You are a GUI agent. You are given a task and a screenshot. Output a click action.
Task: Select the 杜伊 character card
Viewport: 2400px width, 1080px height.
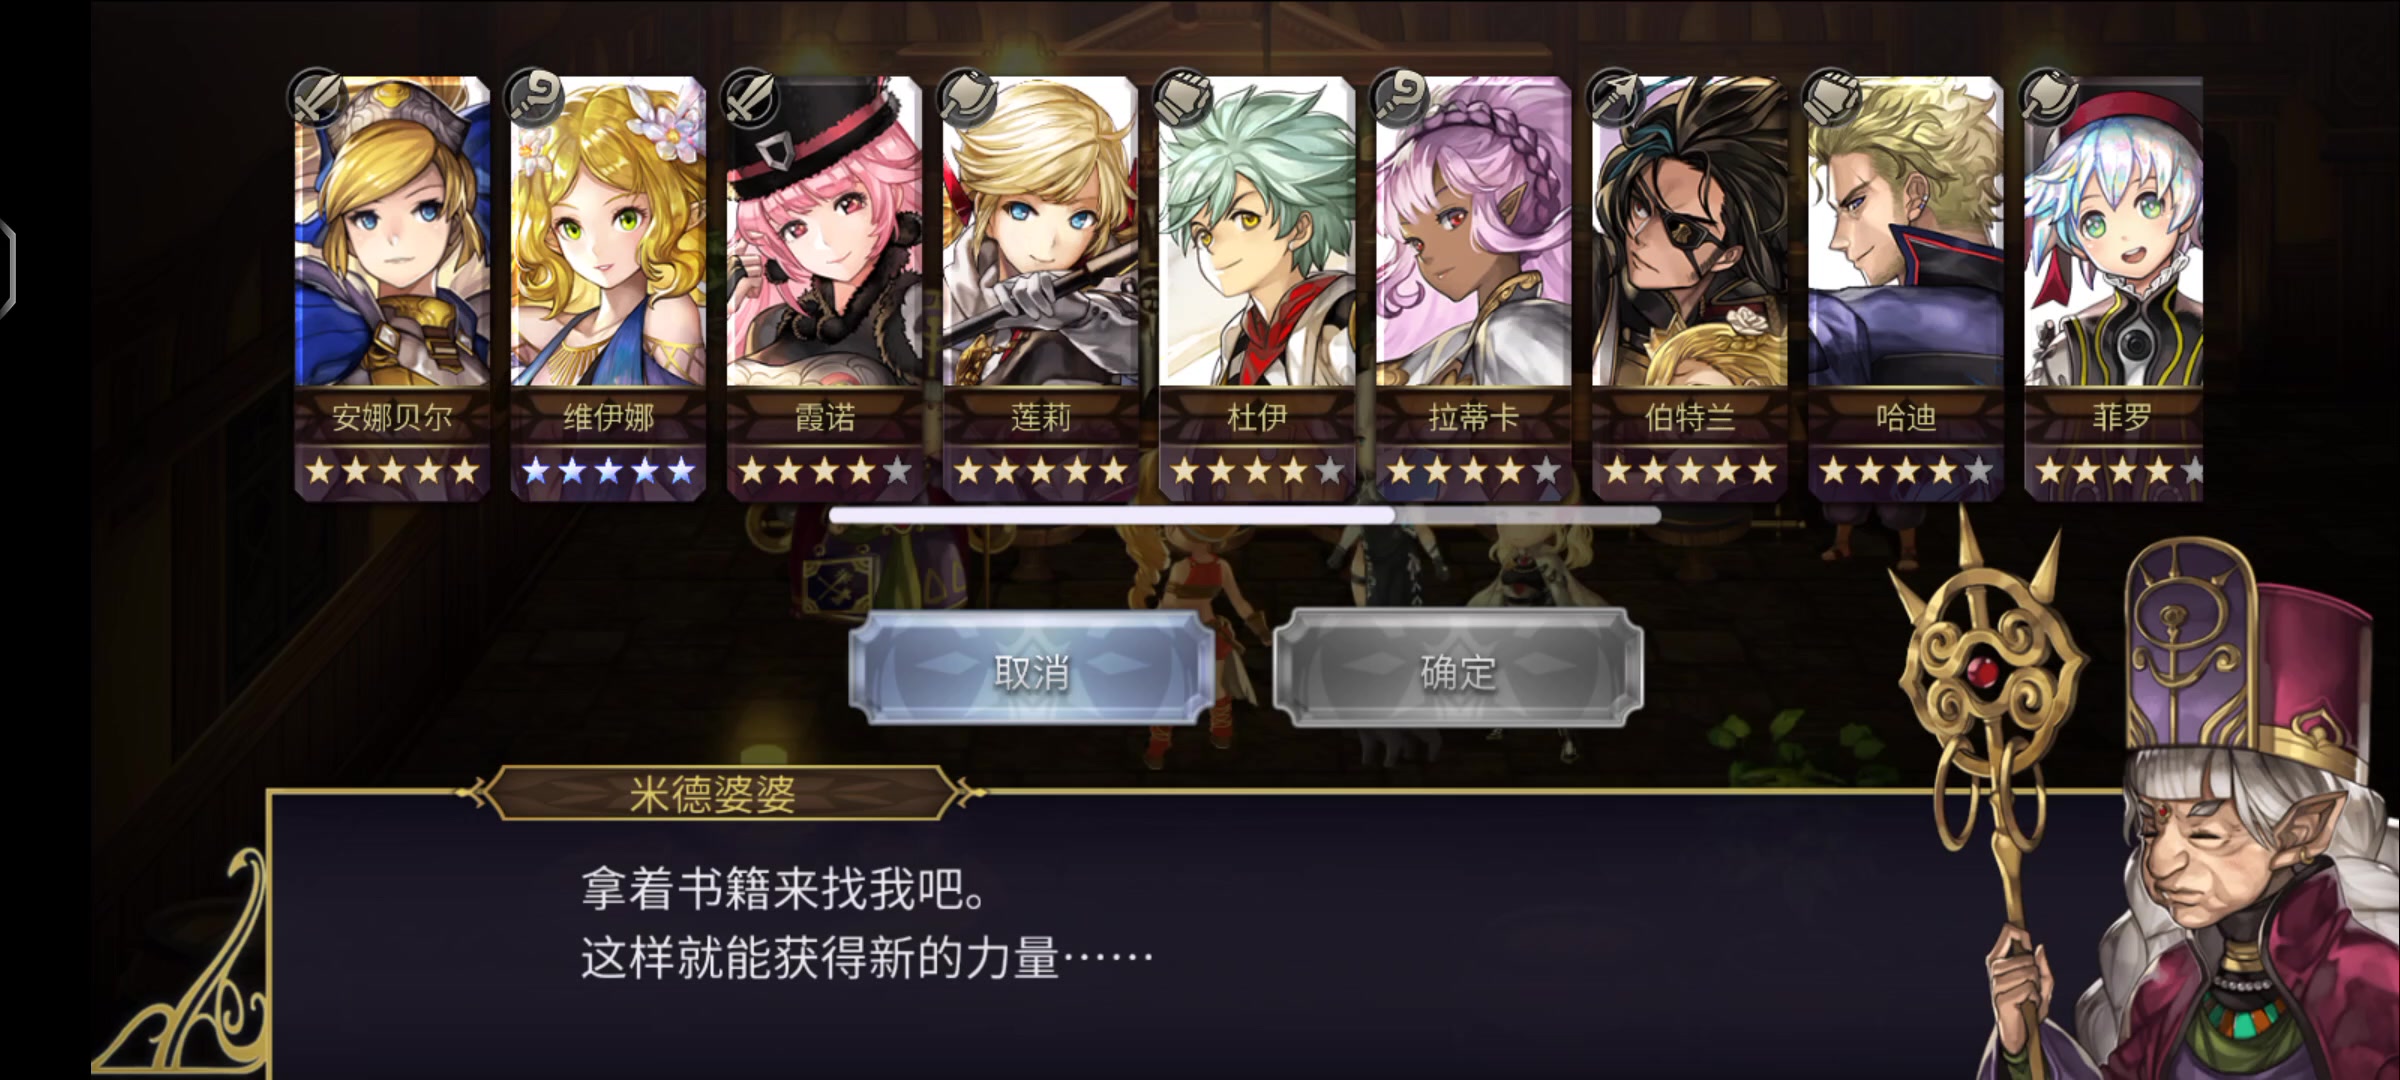(1257, 288)
